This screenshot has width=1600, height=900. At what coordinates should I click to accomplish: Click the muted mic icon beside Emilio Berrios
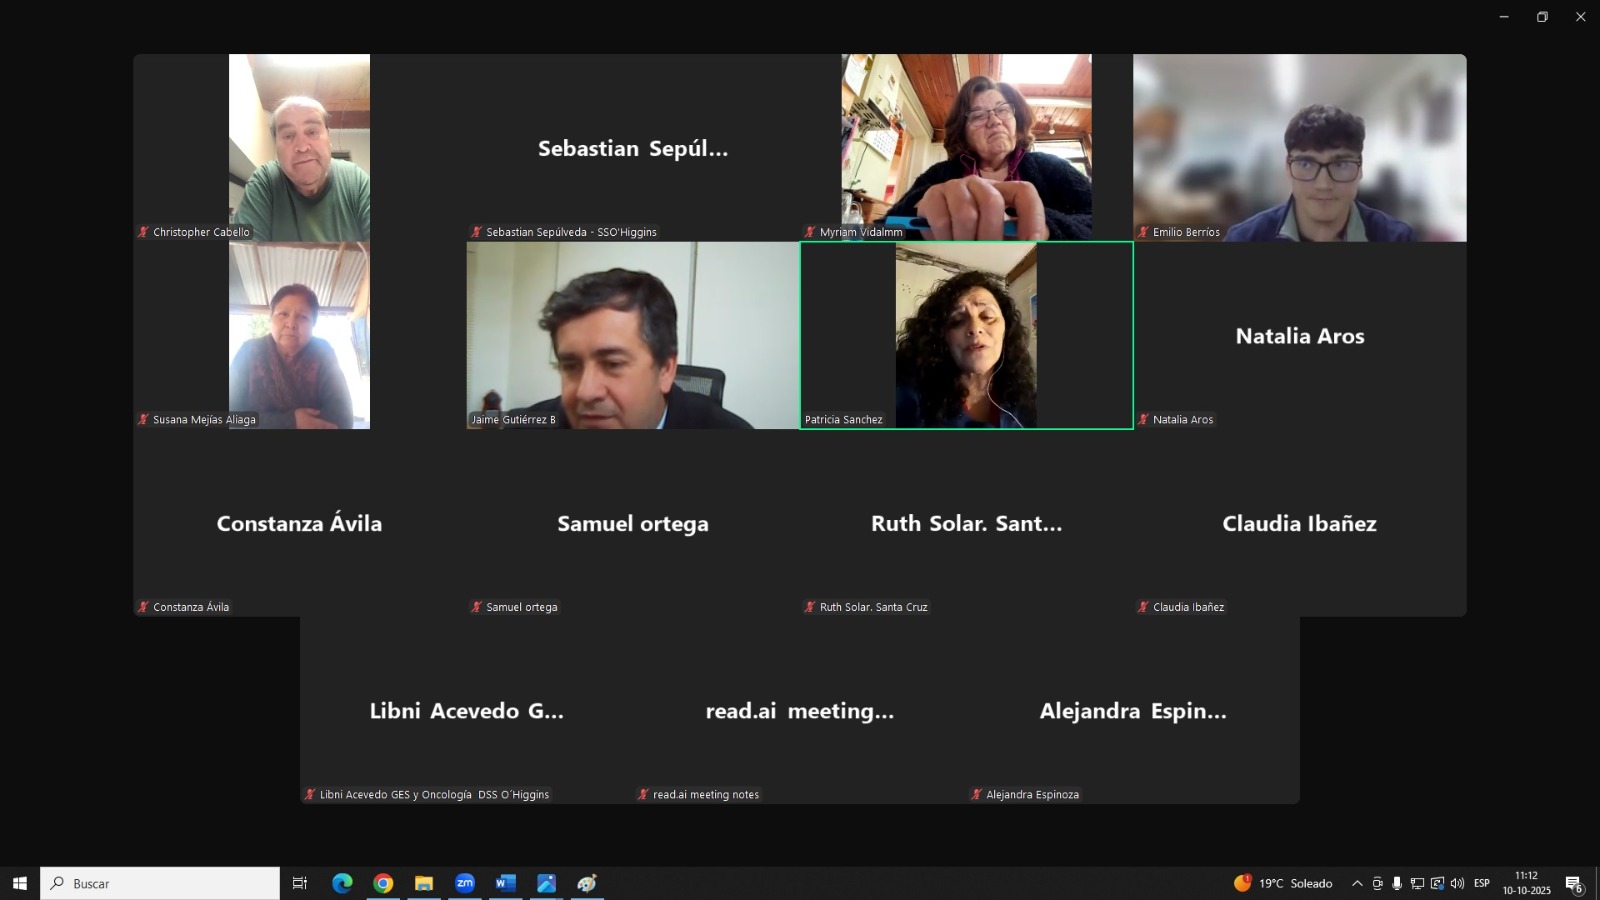[1143, 232]
